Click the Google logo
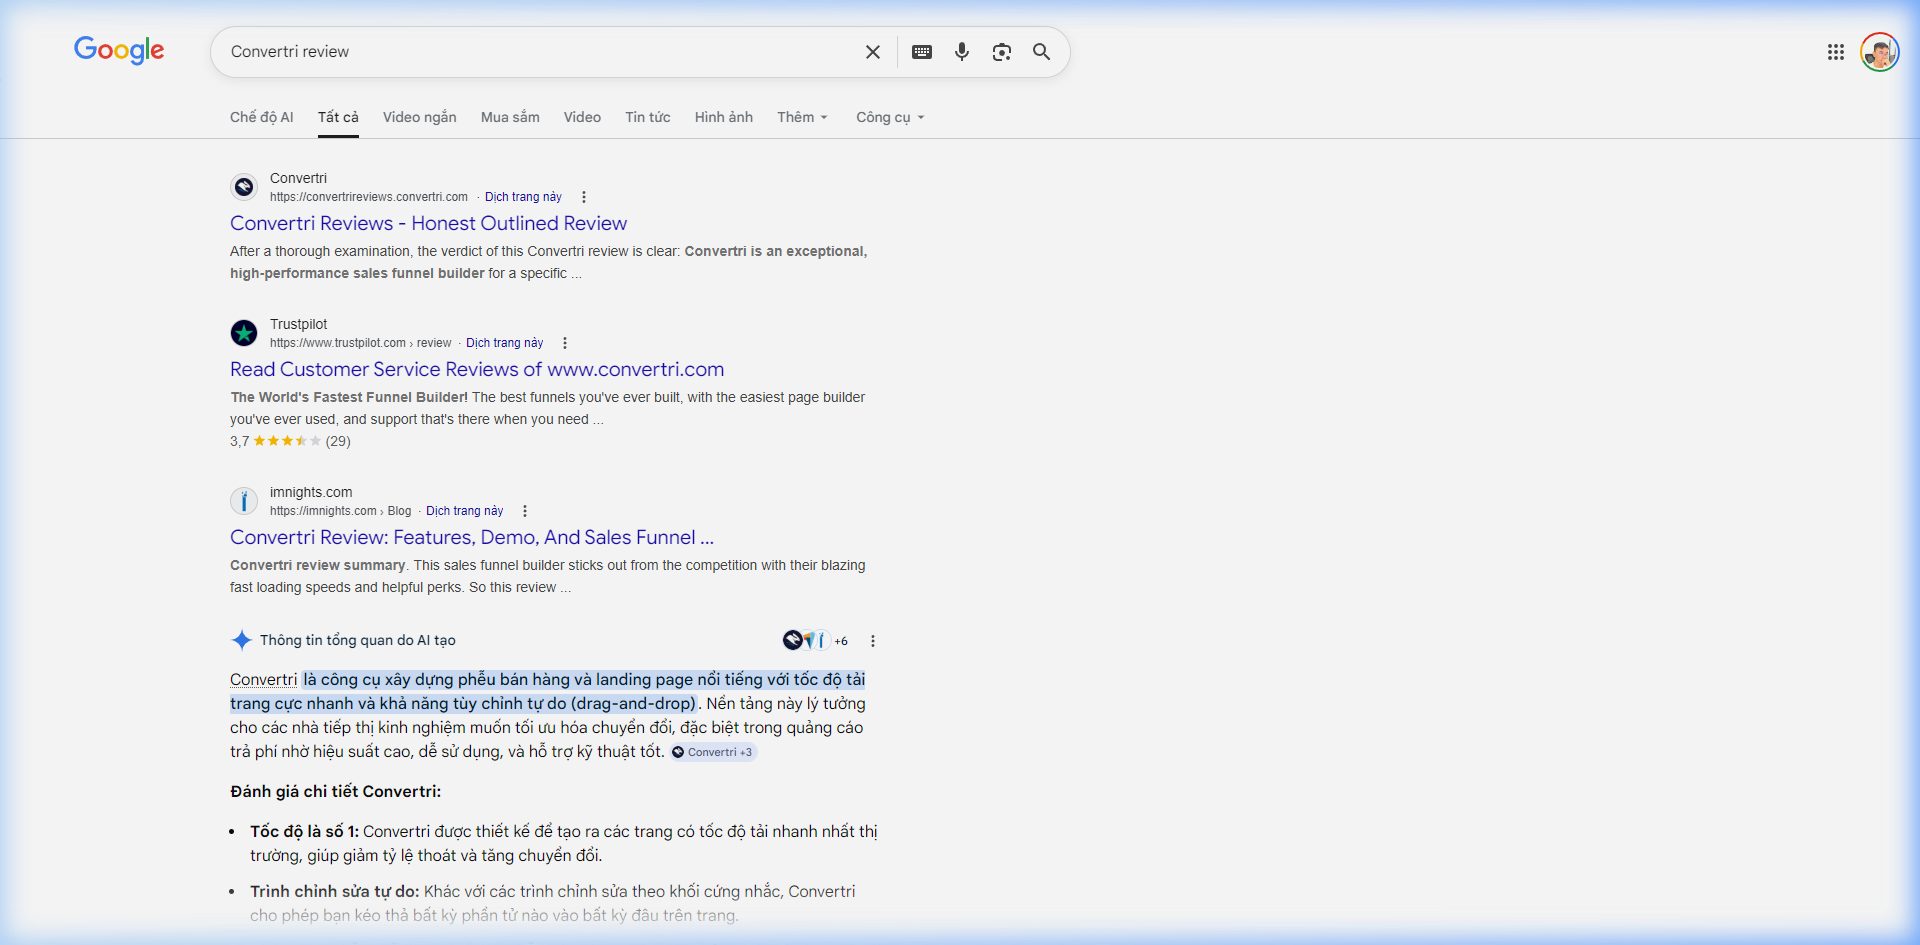Image resolution: width=1920 pixels, height=945 pixels. [119, 50]
